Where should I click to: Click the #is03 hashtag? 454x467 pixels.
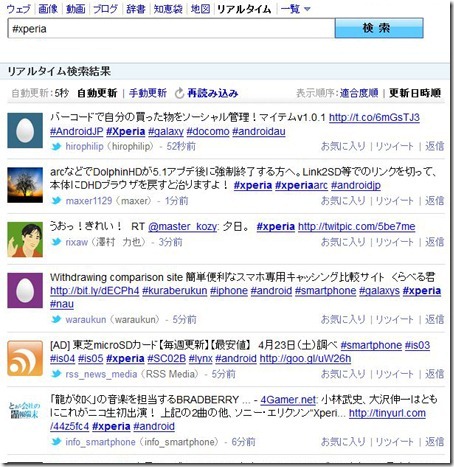pyautogui.click(x=417, y=345)
